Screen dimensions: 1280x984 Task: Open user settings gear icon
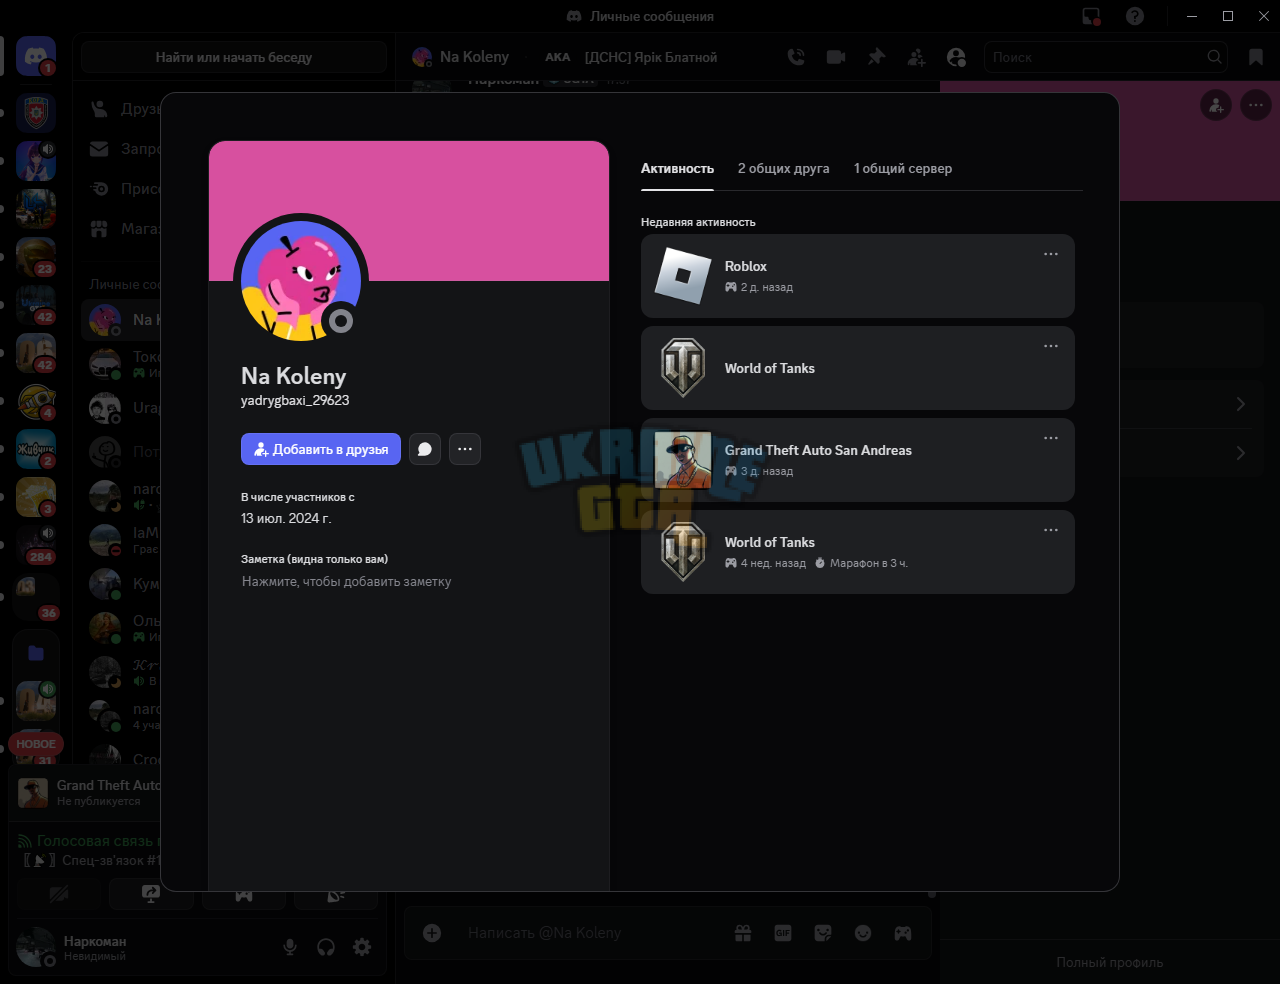point(362,946)
